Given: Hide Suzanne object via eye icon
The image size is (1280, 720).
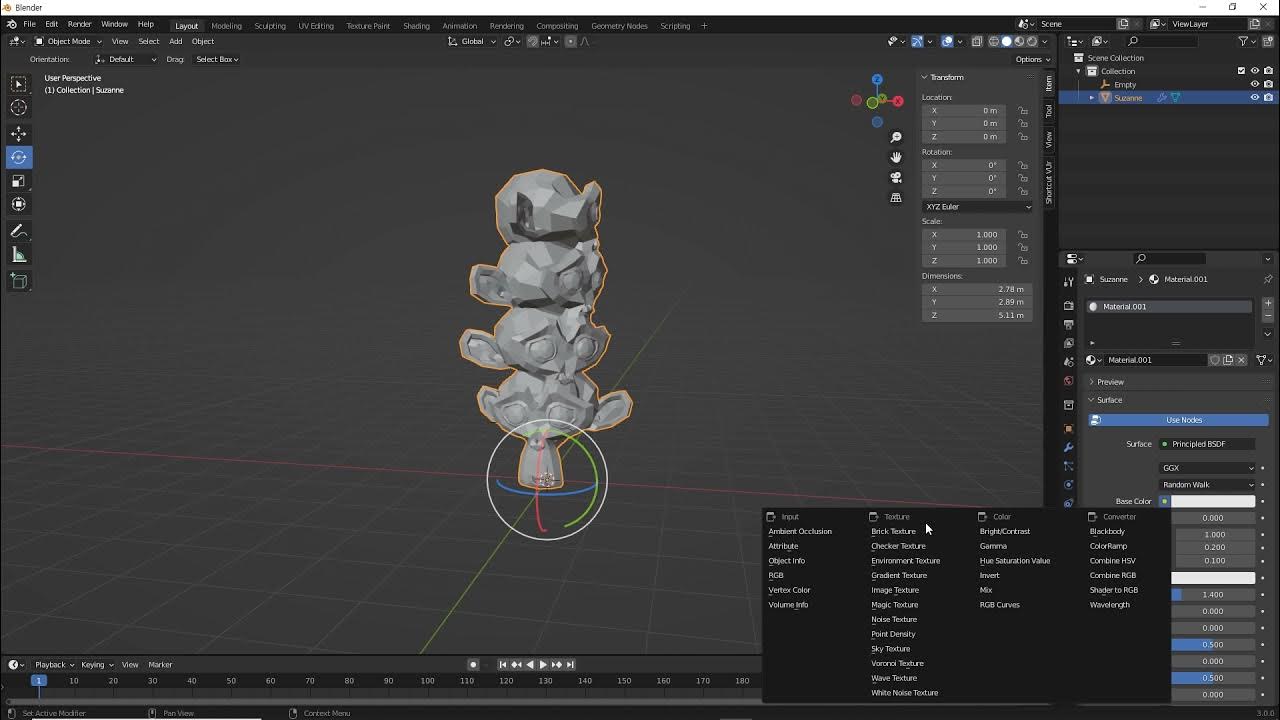Looking at the screenshot, I should [1255, 97].
